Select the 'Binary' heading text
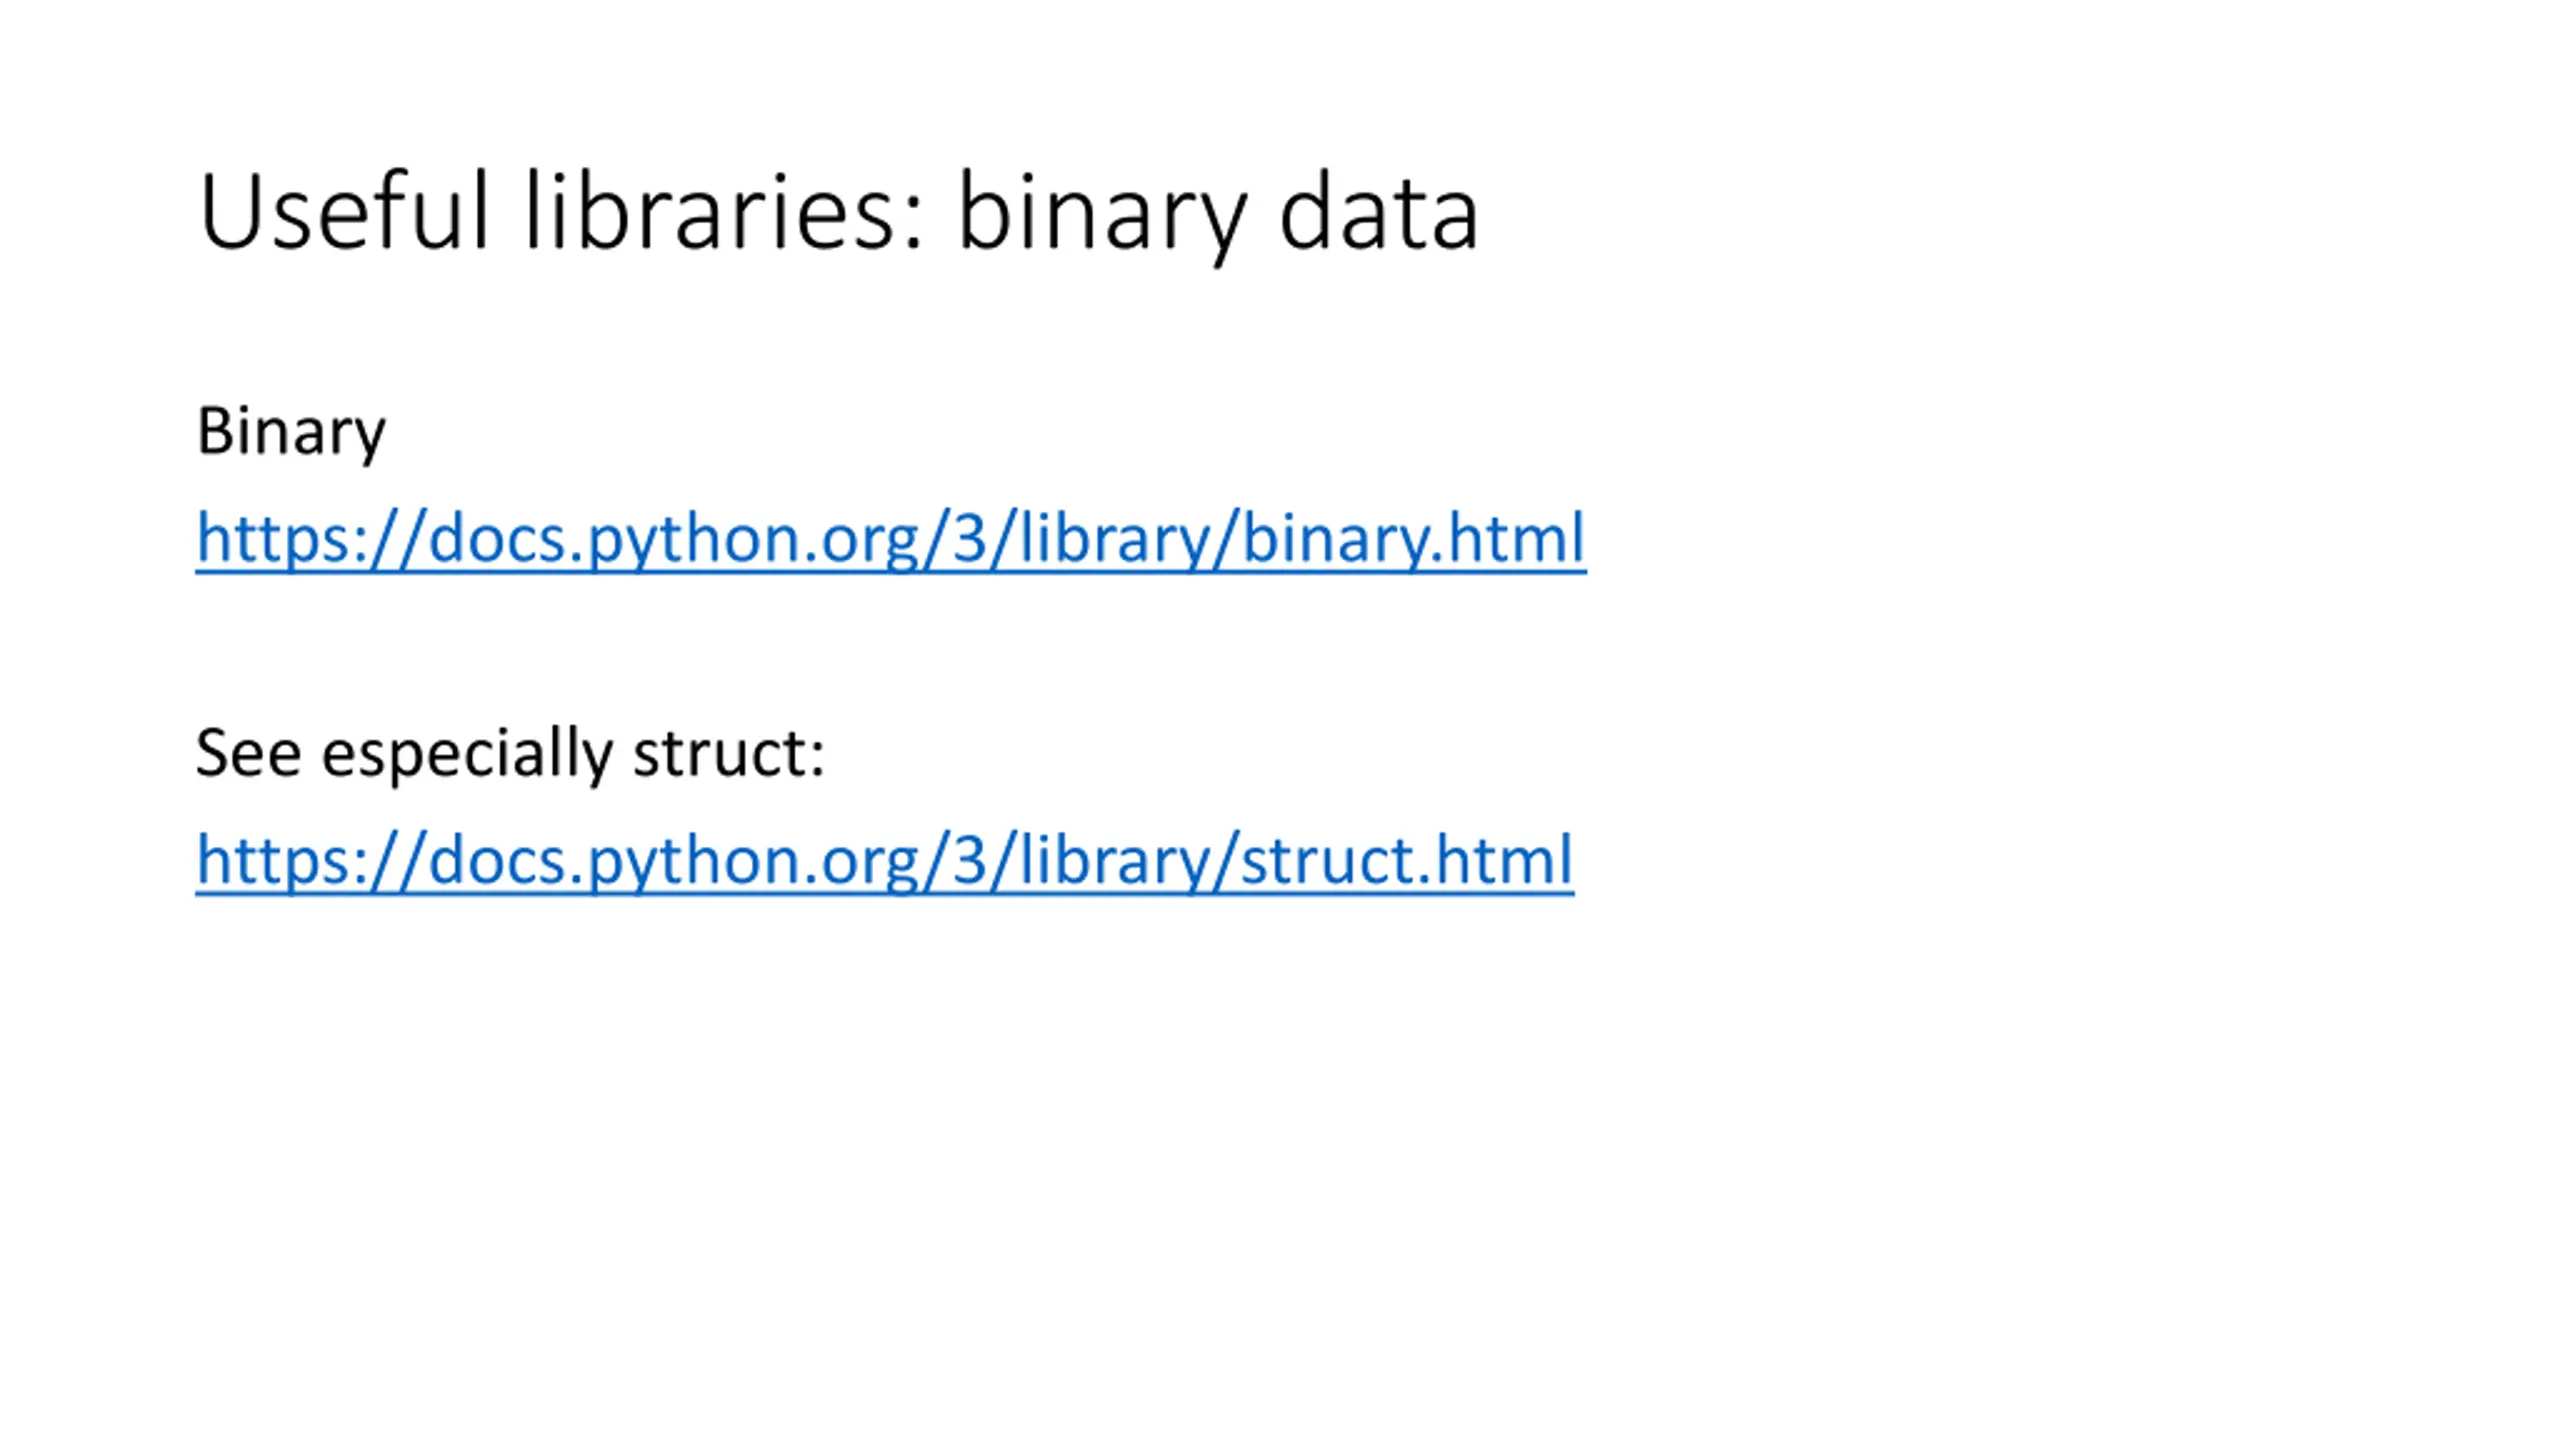The height and width of the screenshot is (1440, 2560). tap(291, 433)
